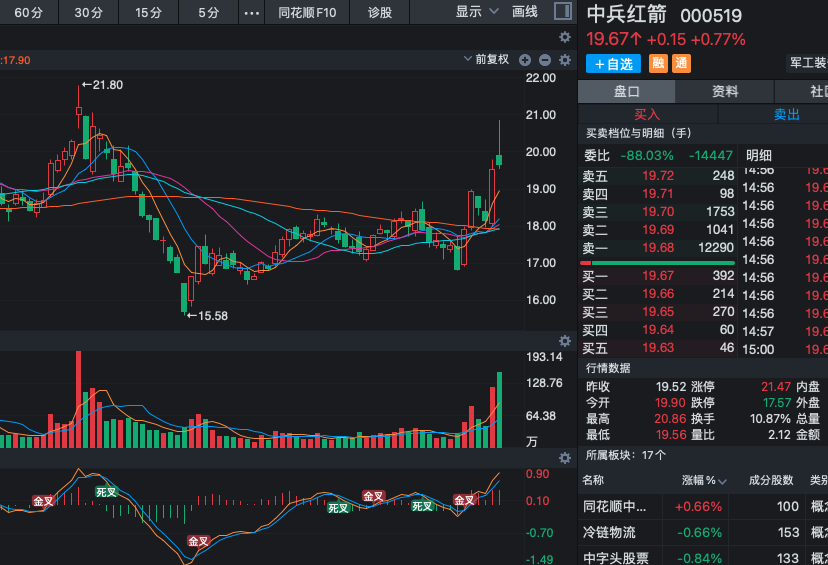Click the 通 connect badge
The image size is (828, 565).
pos(681,63)
